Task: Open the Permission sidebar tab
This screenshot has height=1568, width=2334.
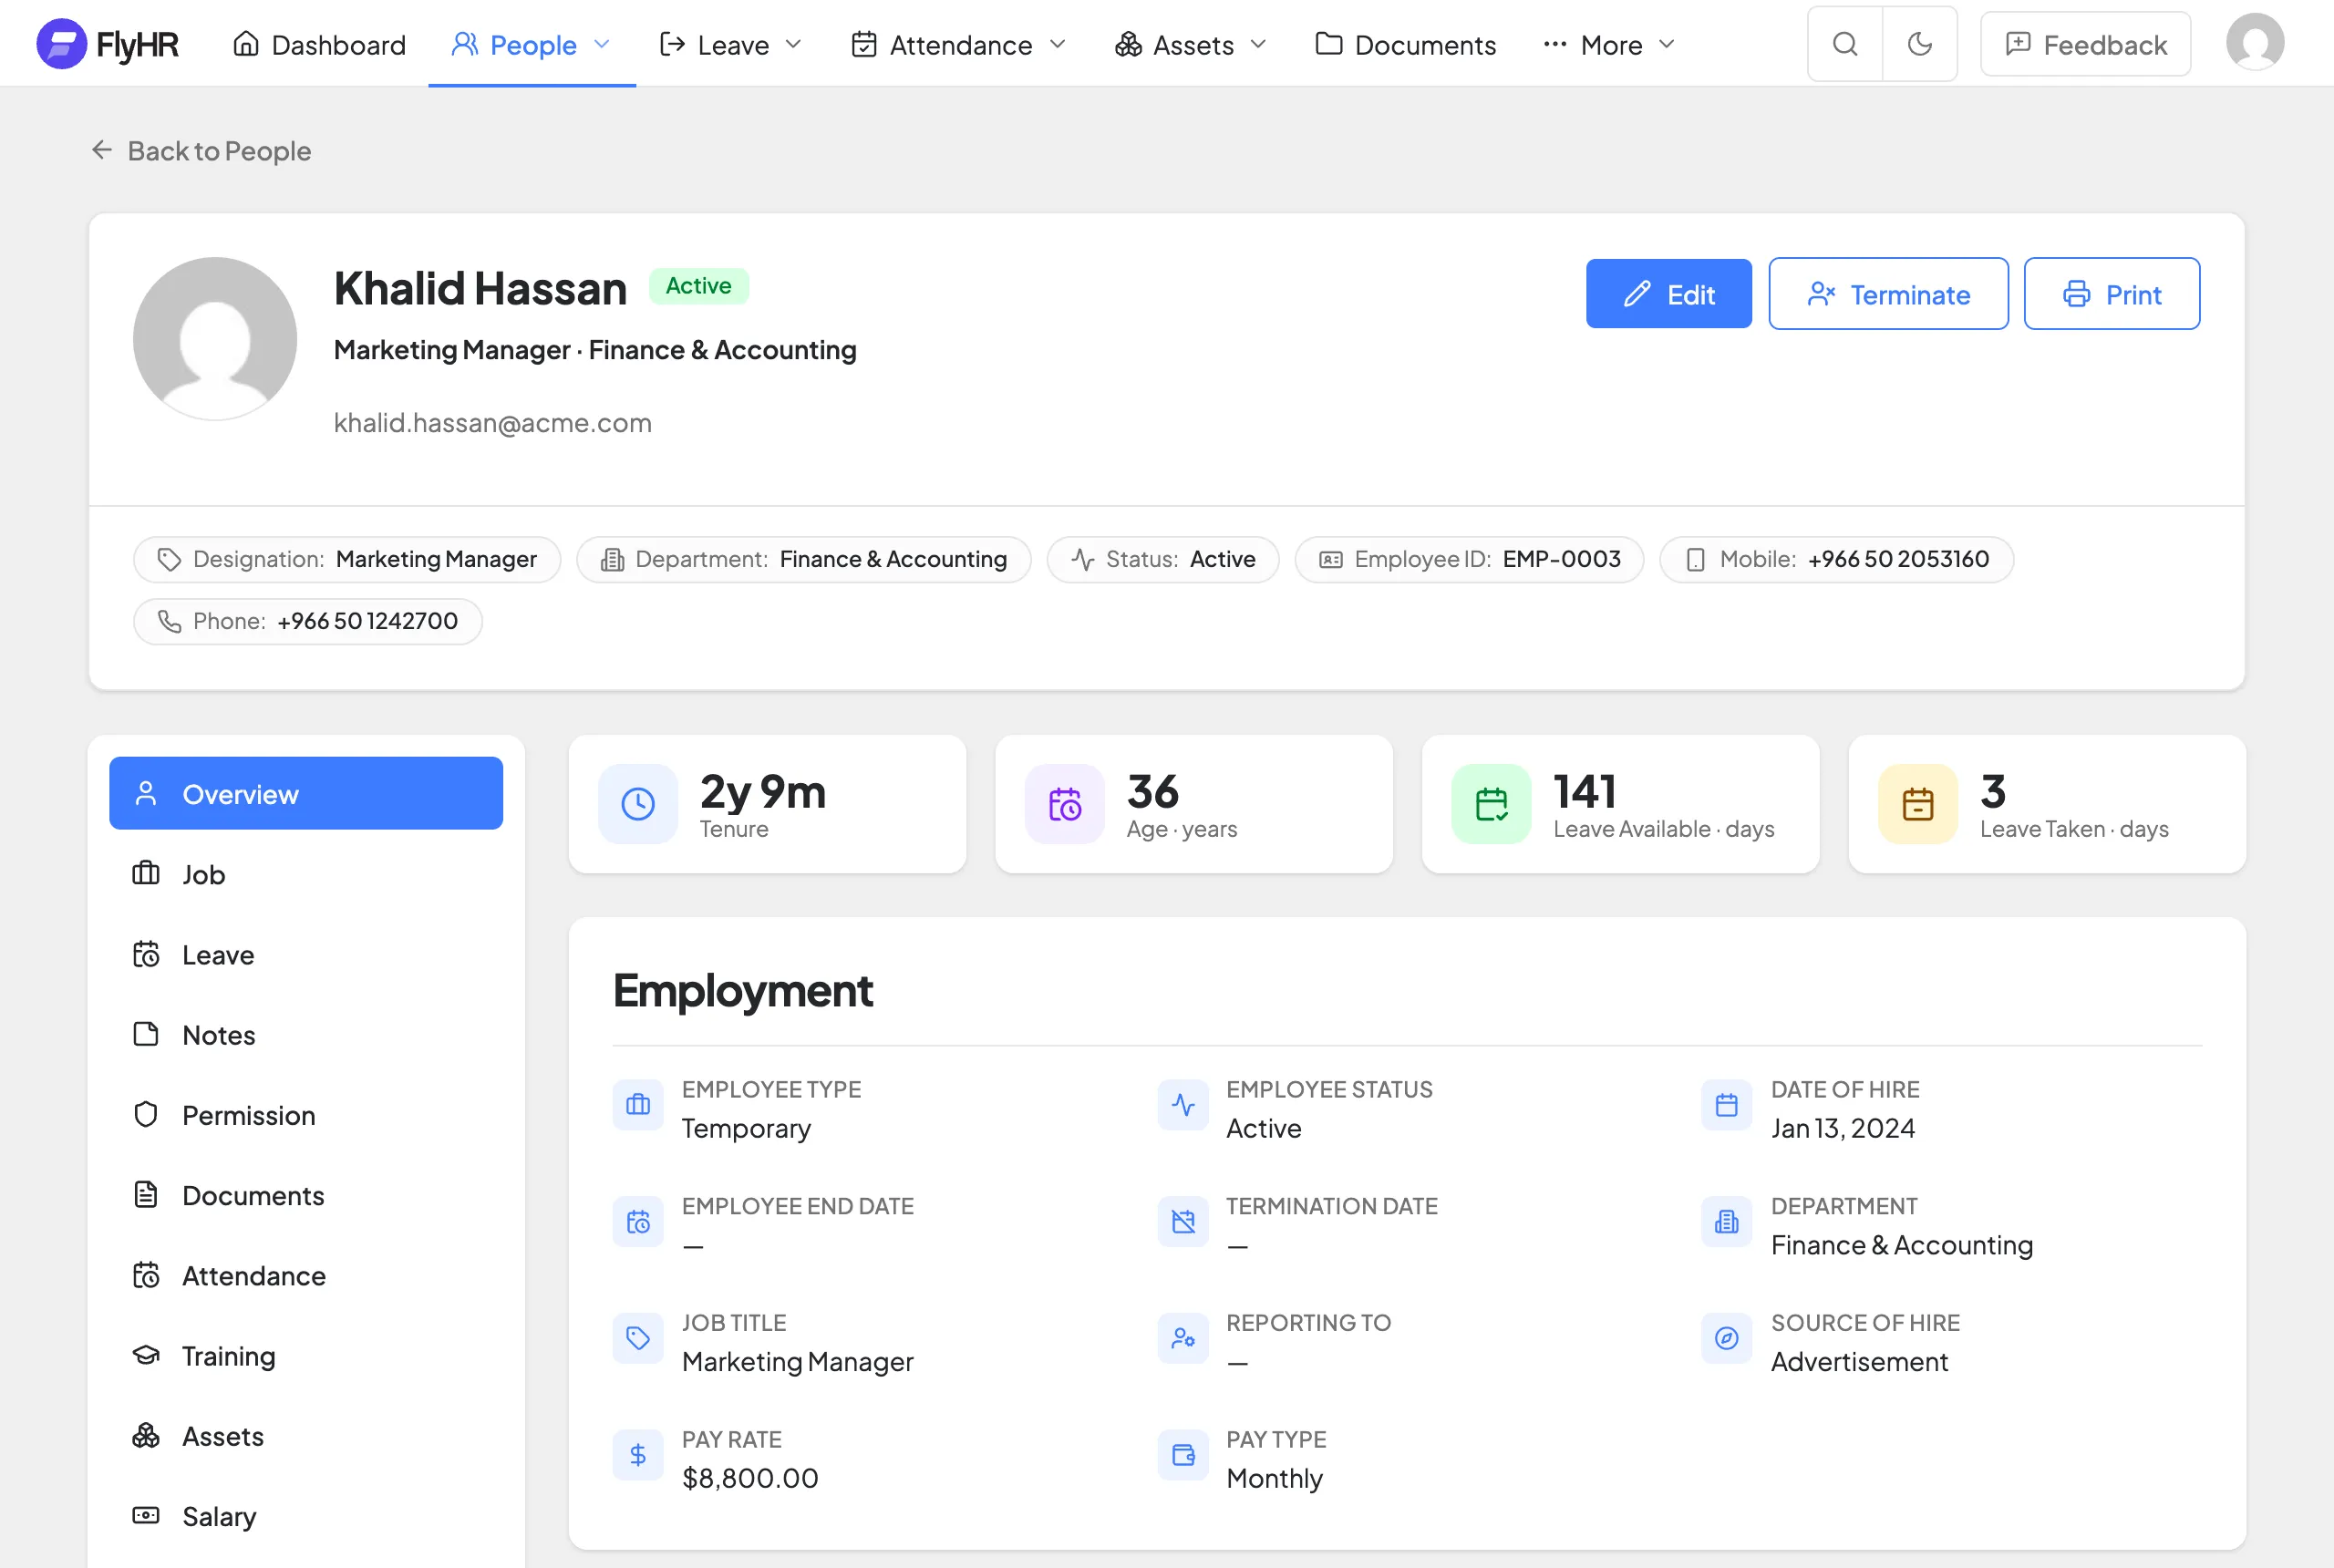Action: coord(306,1115)
